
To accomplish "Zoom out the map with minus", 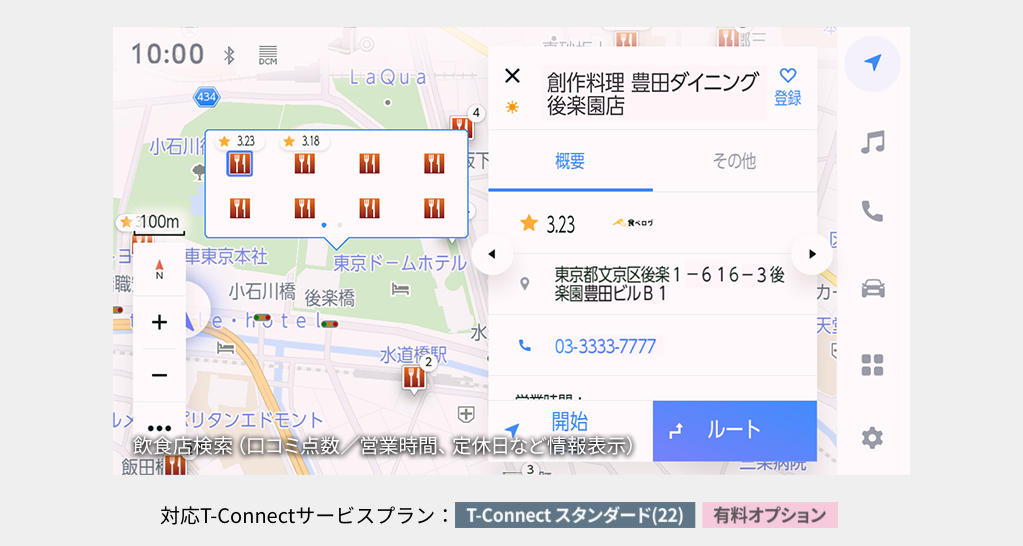I will [x=159, y=375].
